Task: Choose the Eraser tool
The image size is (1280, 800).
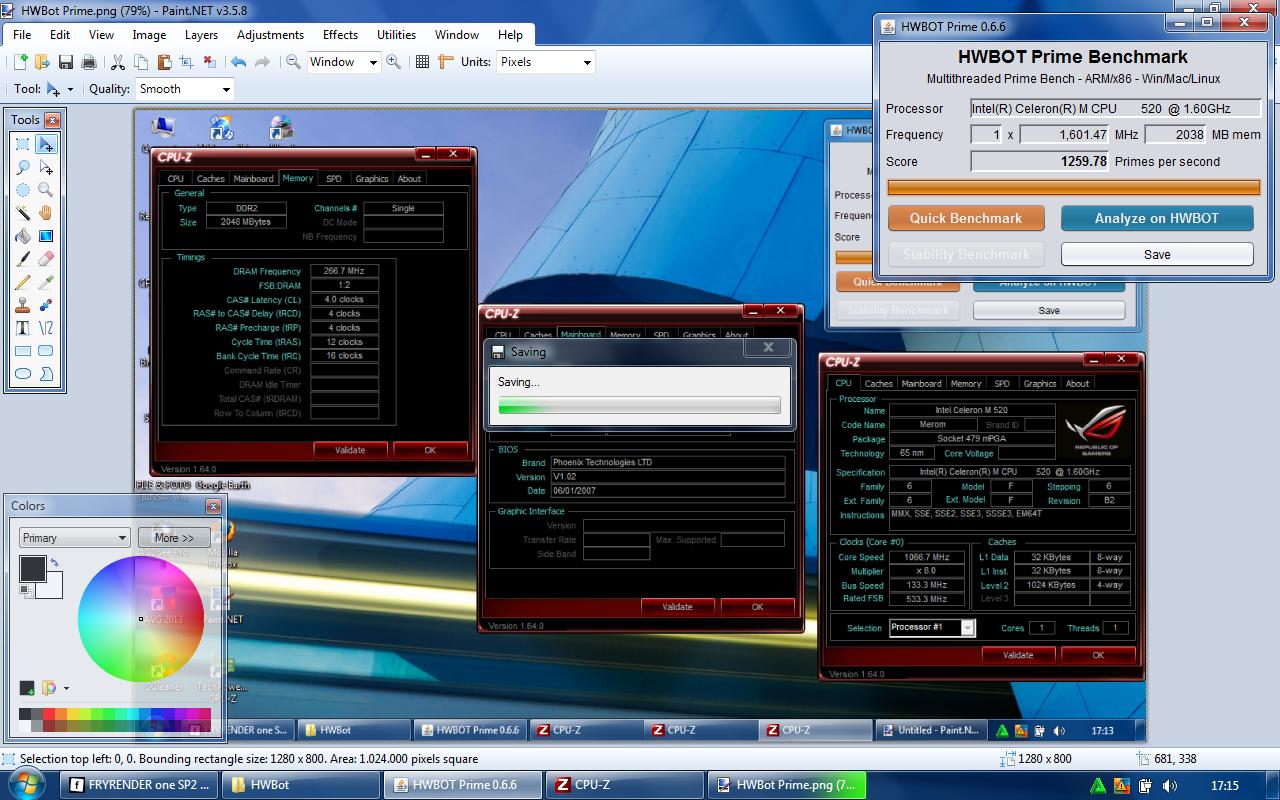Action: click(x=46, y=259)
